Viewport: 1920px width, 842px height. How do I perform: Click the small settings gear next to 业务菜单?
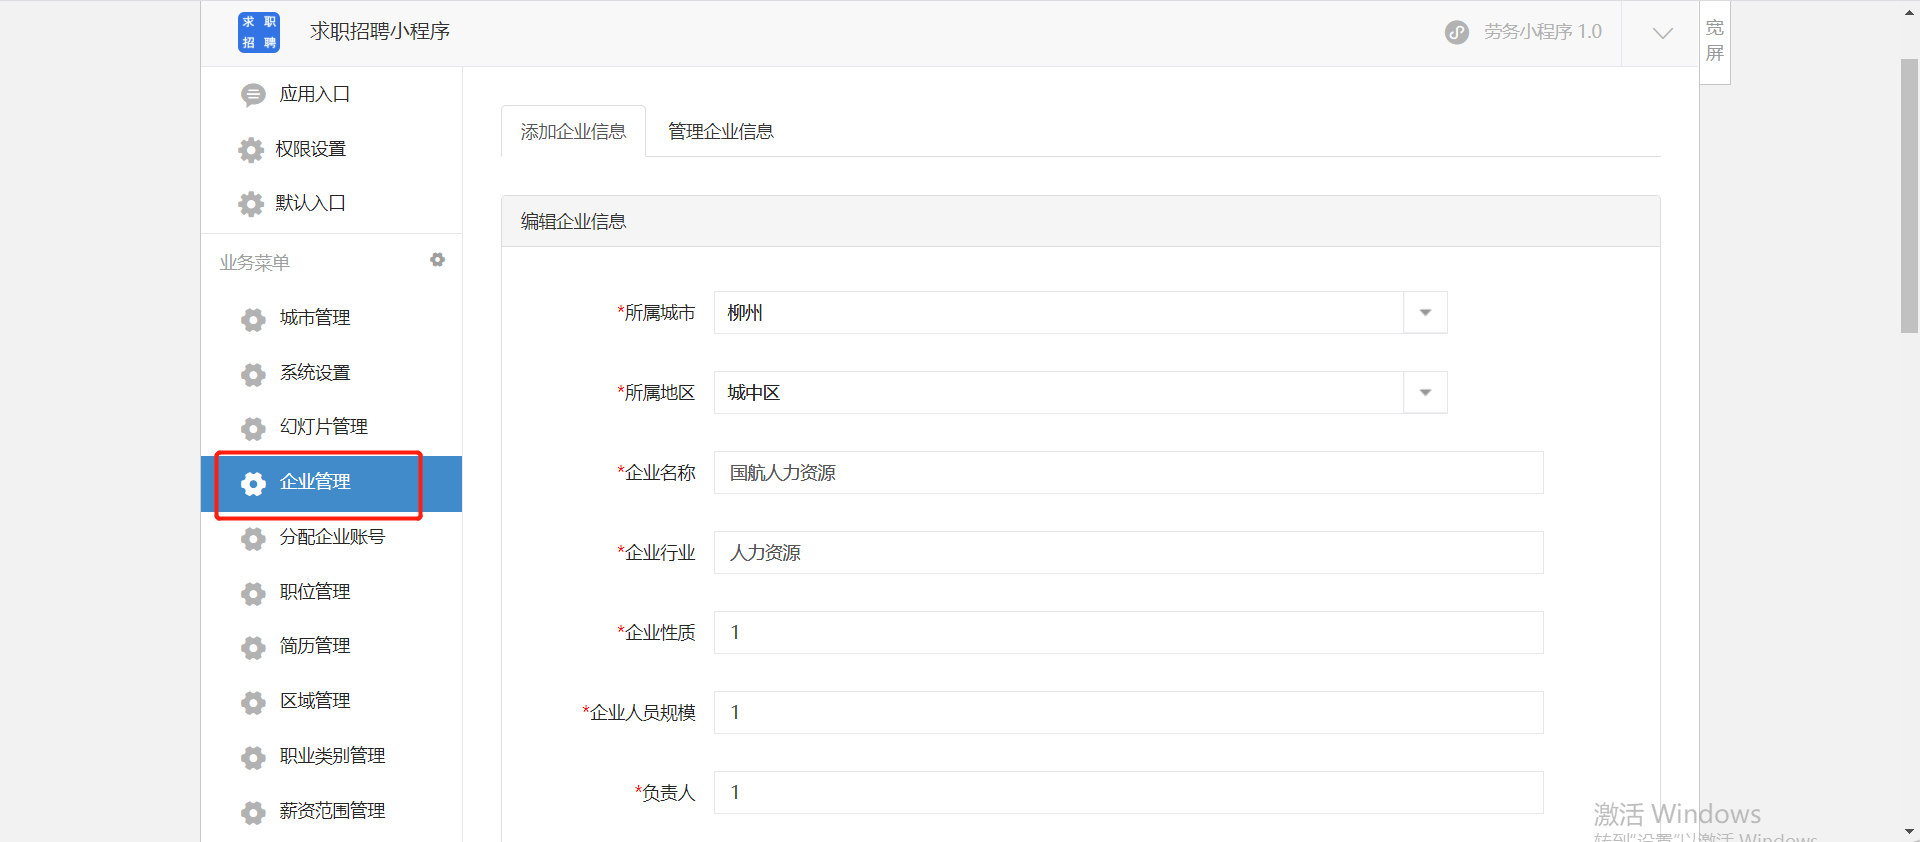[437, 260]
